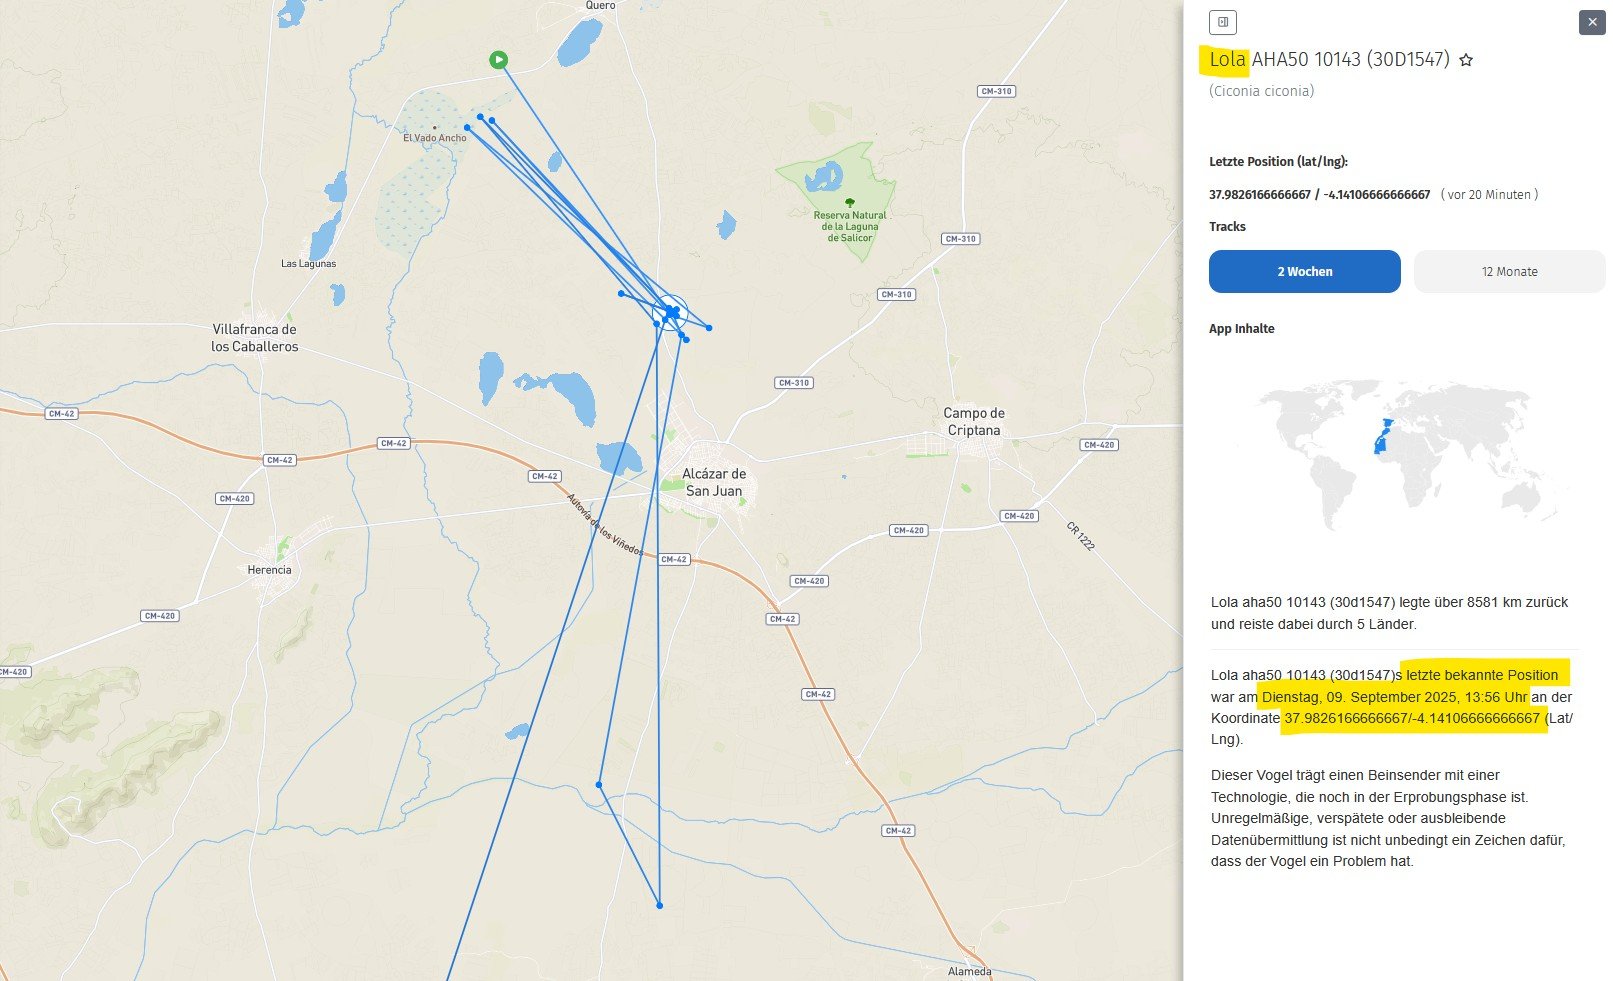Click the Autovía de los Viñedos label
1613x981 pixels.
point(605,525)
